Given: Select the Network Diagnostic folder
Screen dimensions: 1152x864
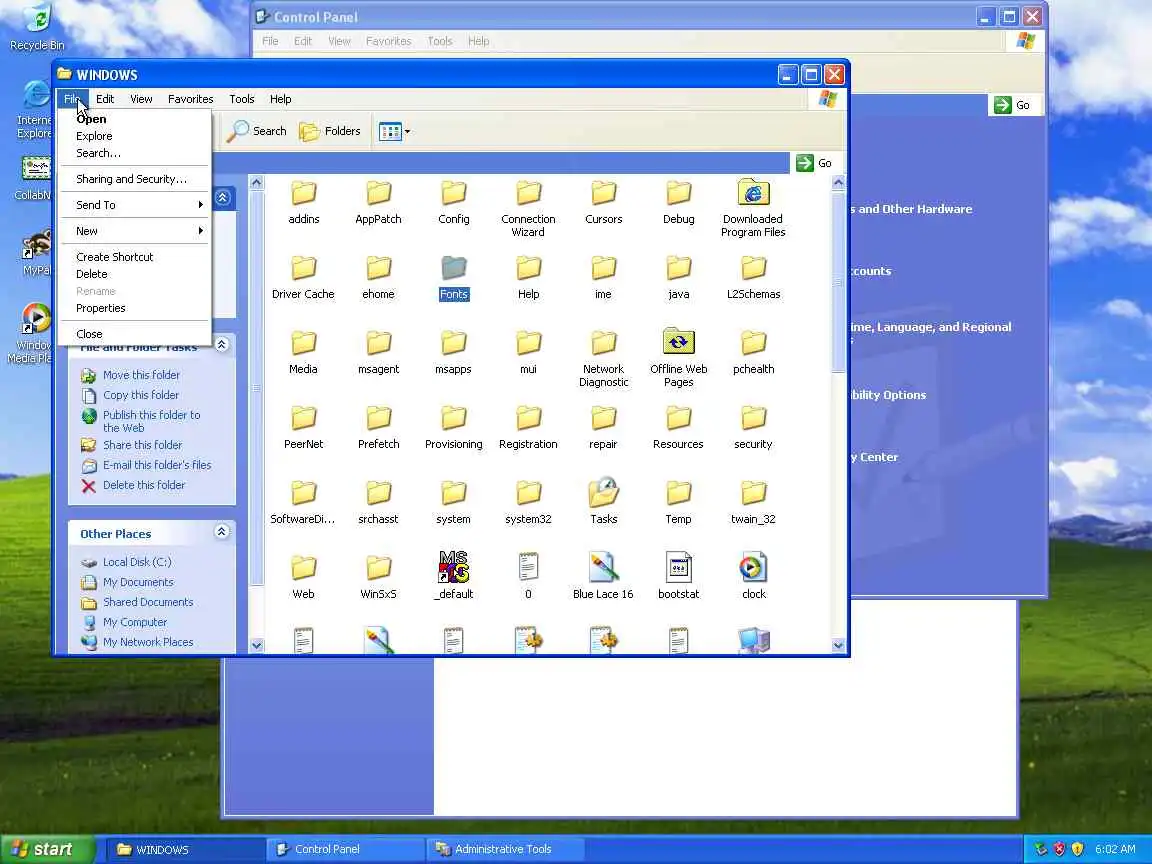Looking at the screenshot, I should point(603,359).
